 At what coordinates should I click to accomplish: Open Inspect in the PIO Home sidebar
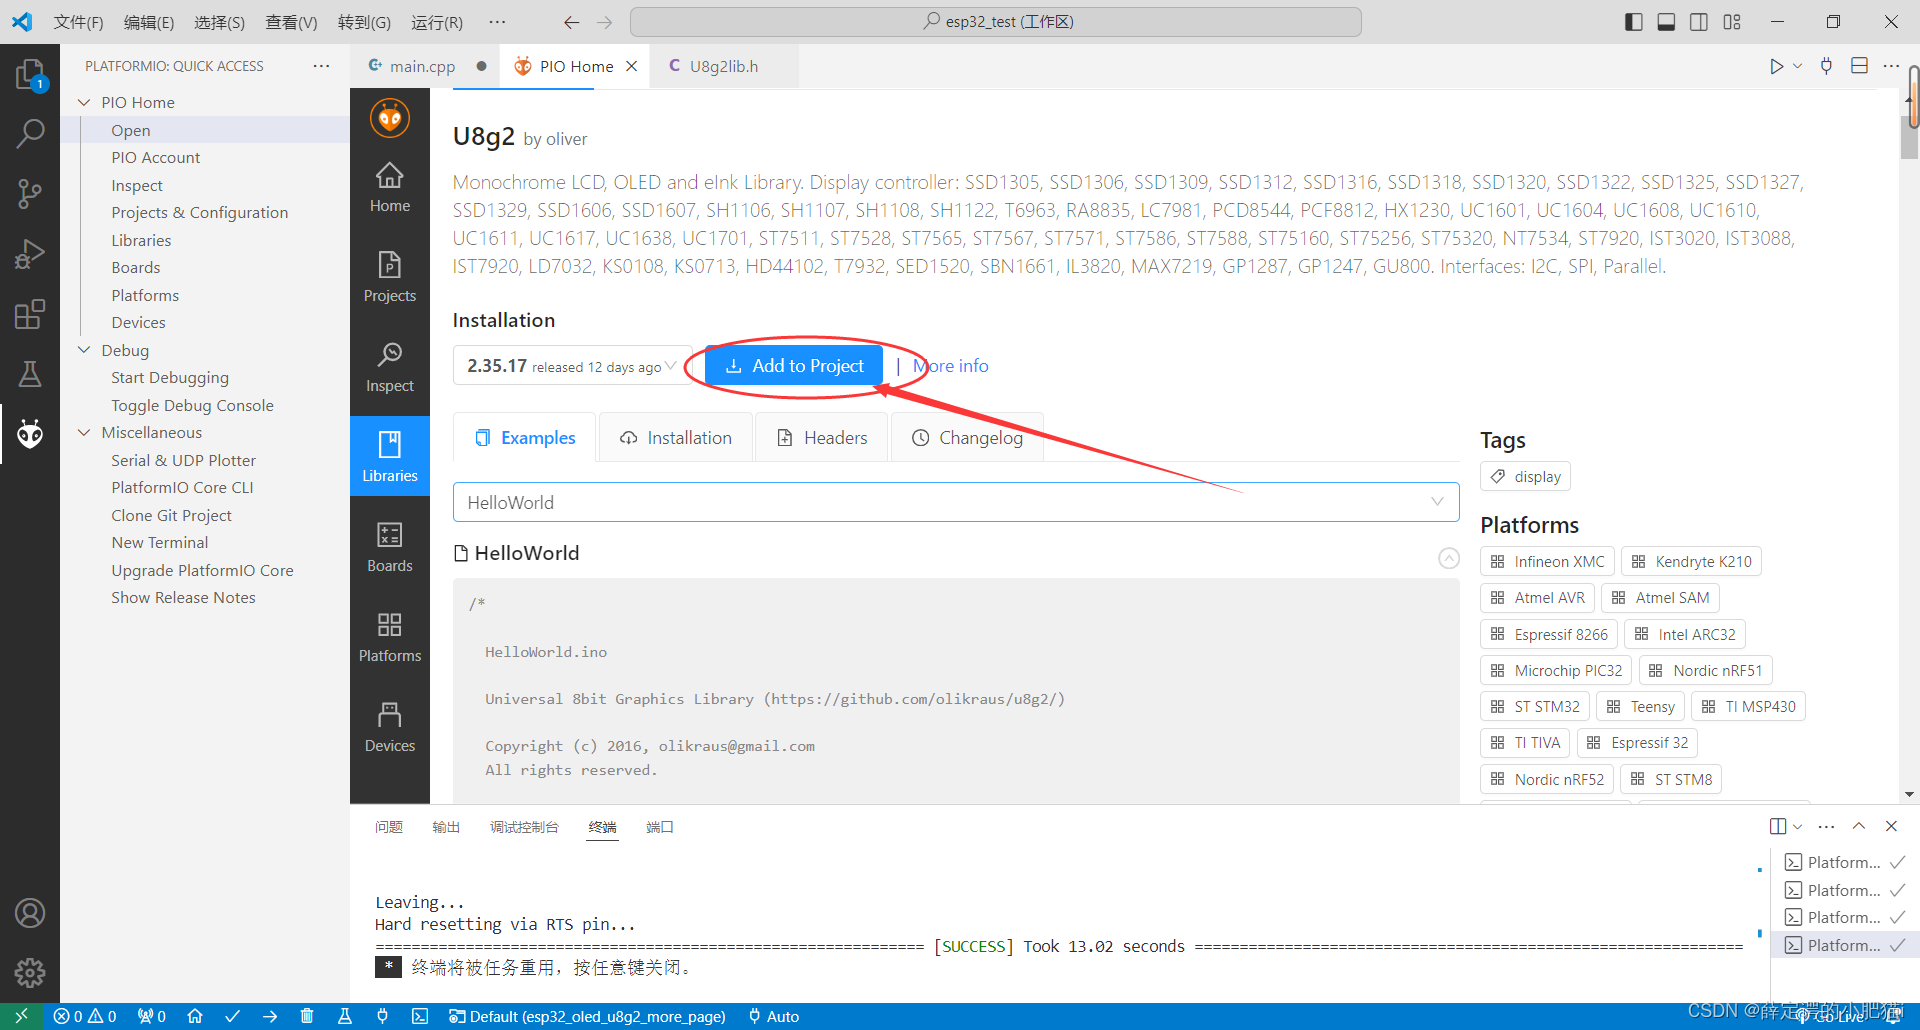[x=390, y=367]
